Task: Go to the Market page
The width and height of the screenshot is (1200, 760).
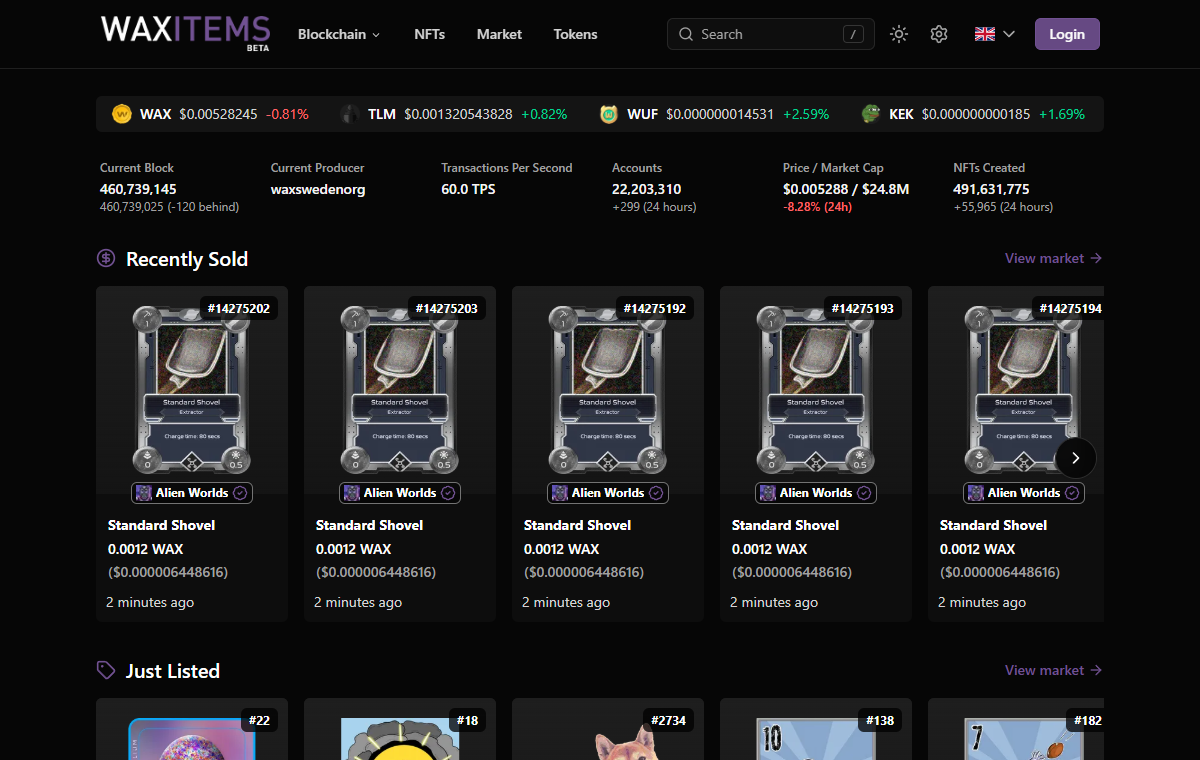Action: 499,34
